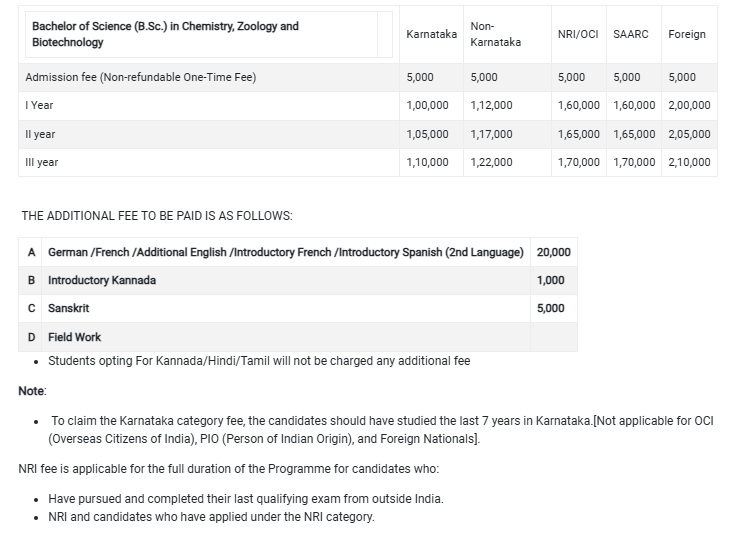
Task: Click the NRI/OCI column header
Action: point(578,34)
